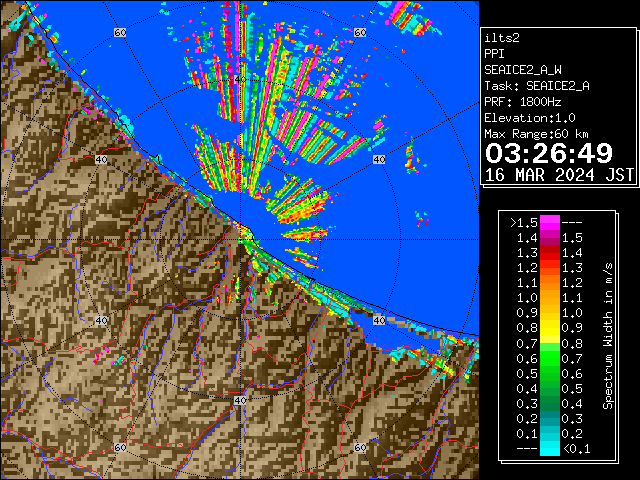
Task: Pick the cyan swatch beside "<0.1"
Action: pyautogui.click(x=550, y=448)
